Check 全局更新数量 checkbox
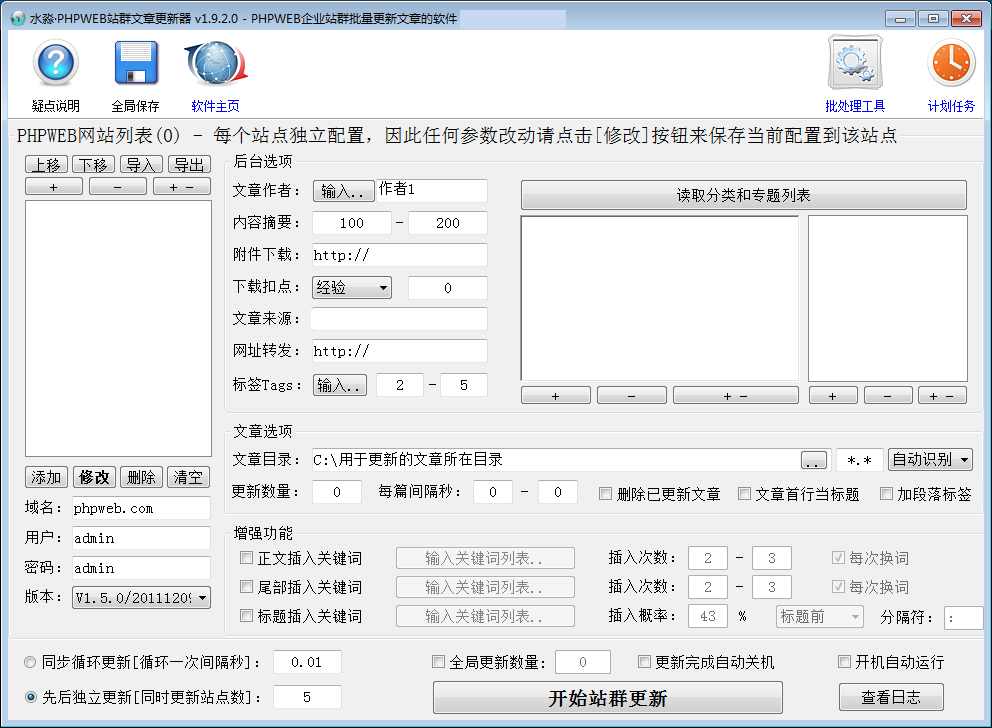 click(x=438, y=662)
